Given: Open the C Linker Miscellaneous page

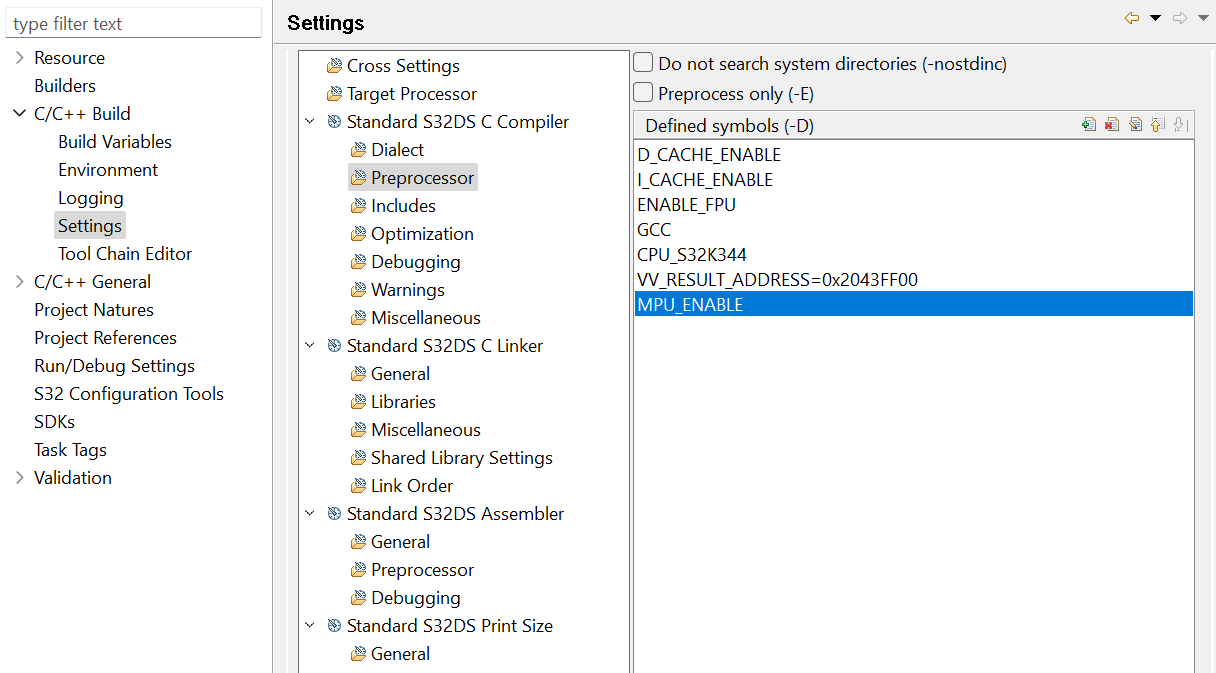Looking at the screenshot, I should (x=425, y=430).
